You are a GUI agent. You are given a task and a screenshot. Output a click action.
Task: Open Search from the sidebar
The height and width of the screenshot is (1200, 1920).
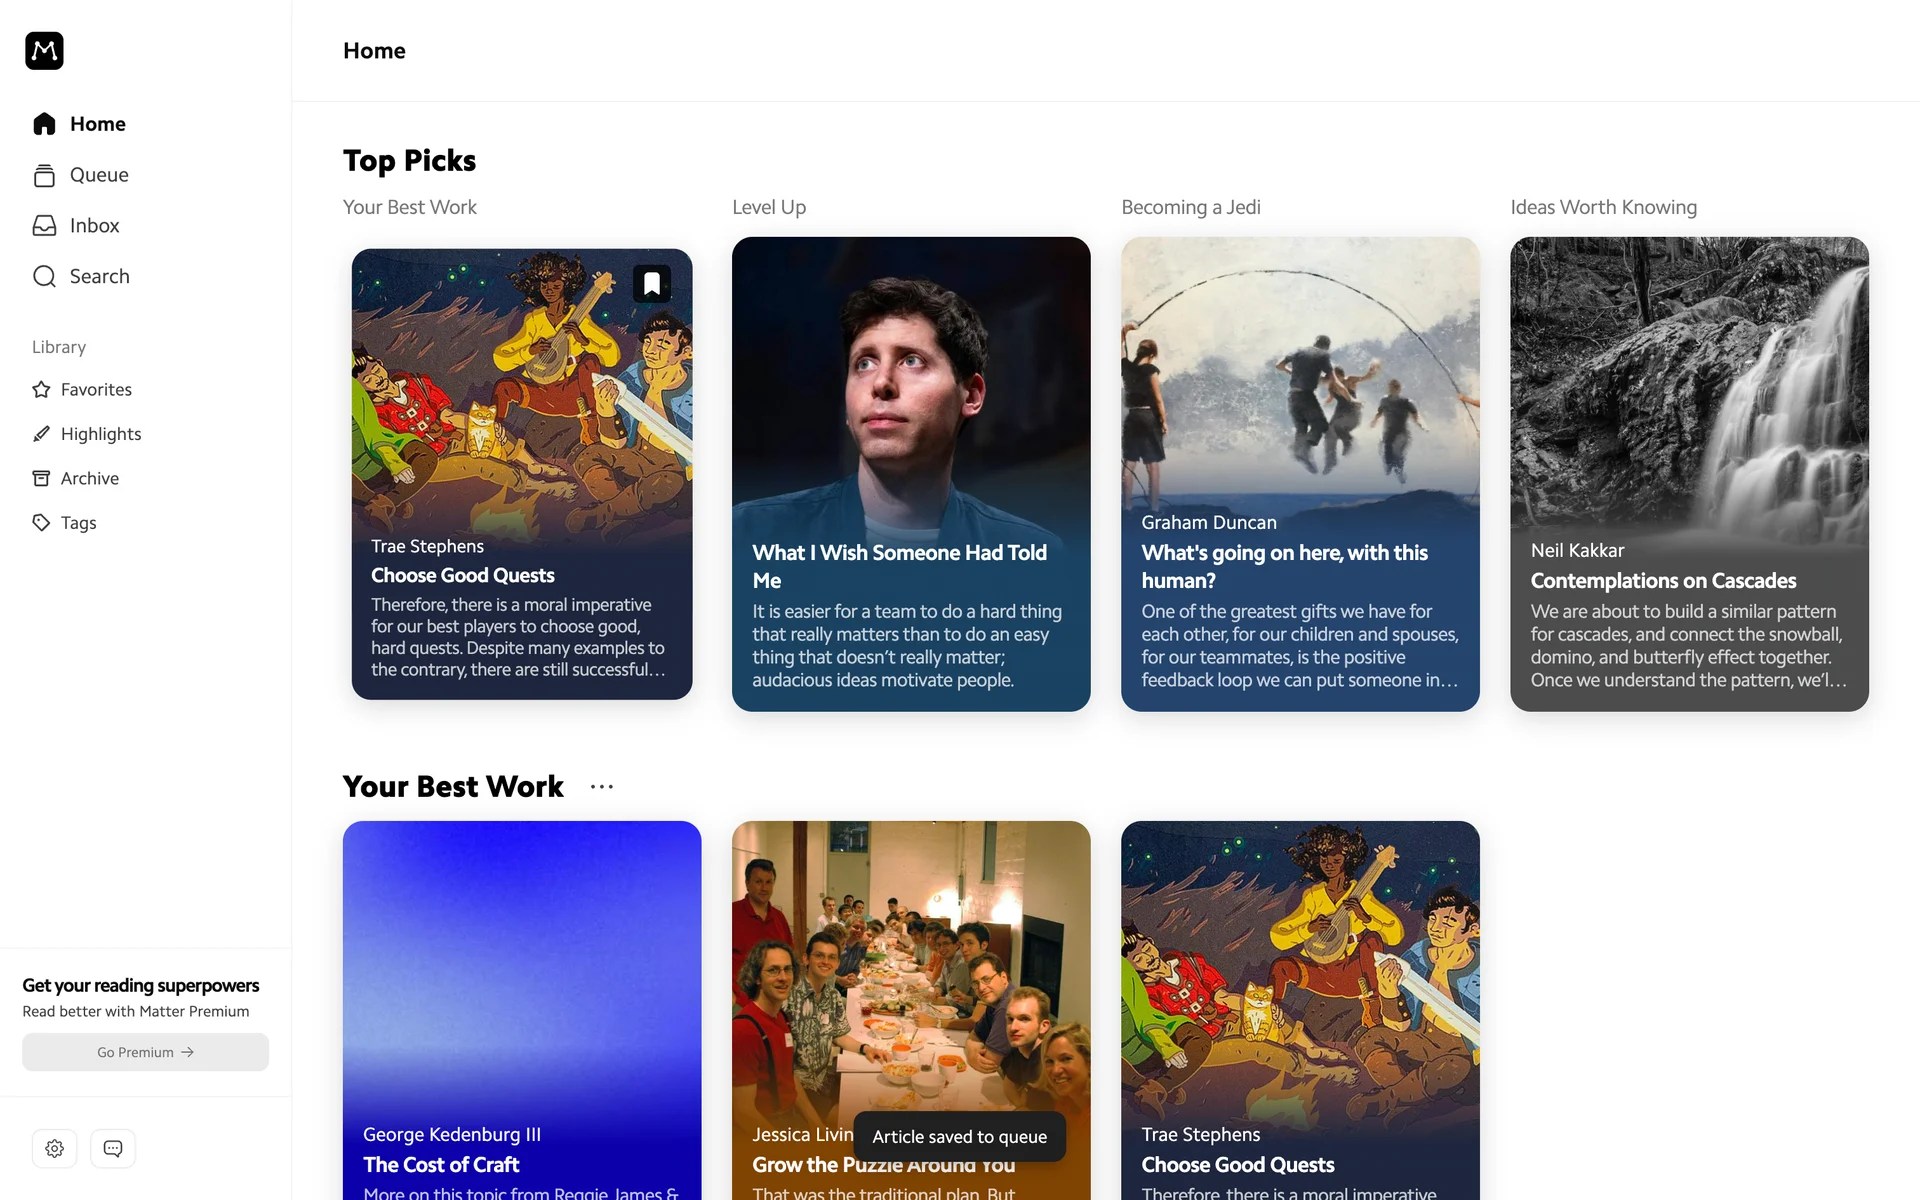80,277
